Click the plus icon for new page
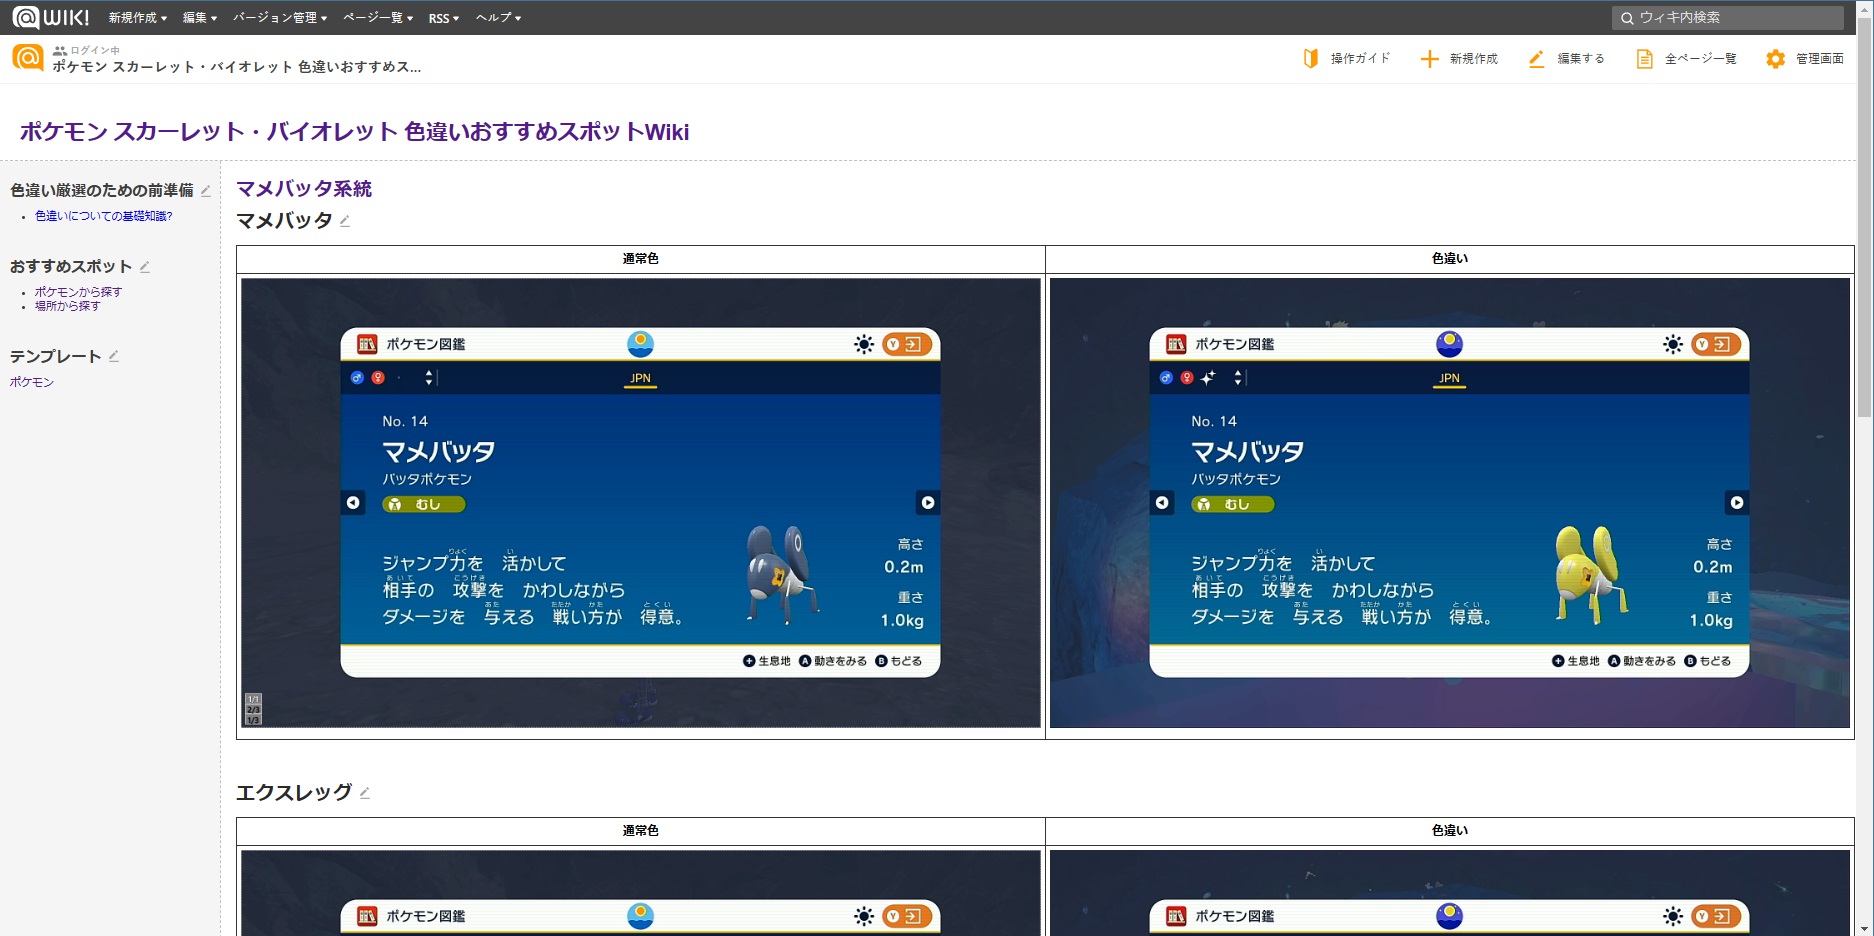This screenshot has height=936, width=1874. click(1430, 59)
